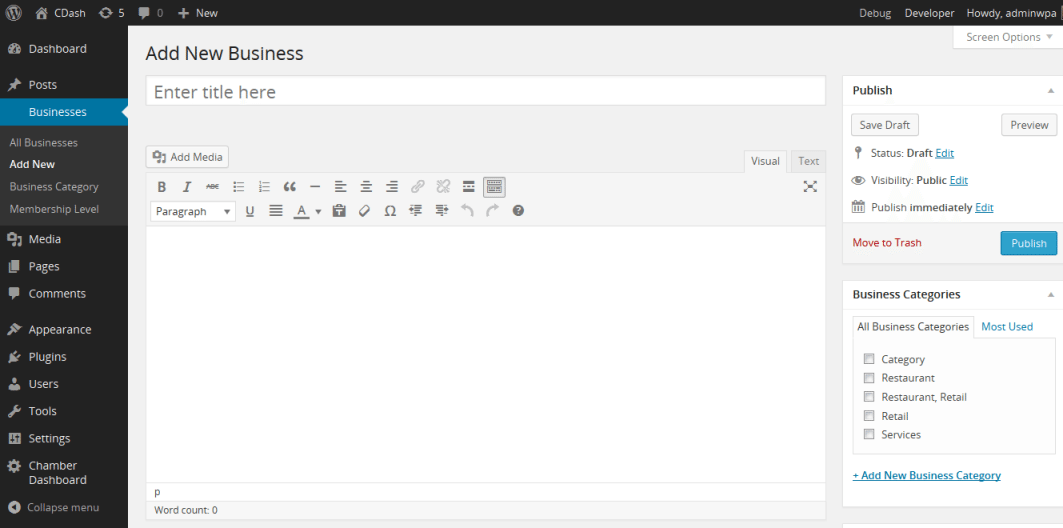Remove link icon in toolbar
The image size is (1063, 528).
pos(443,187)
